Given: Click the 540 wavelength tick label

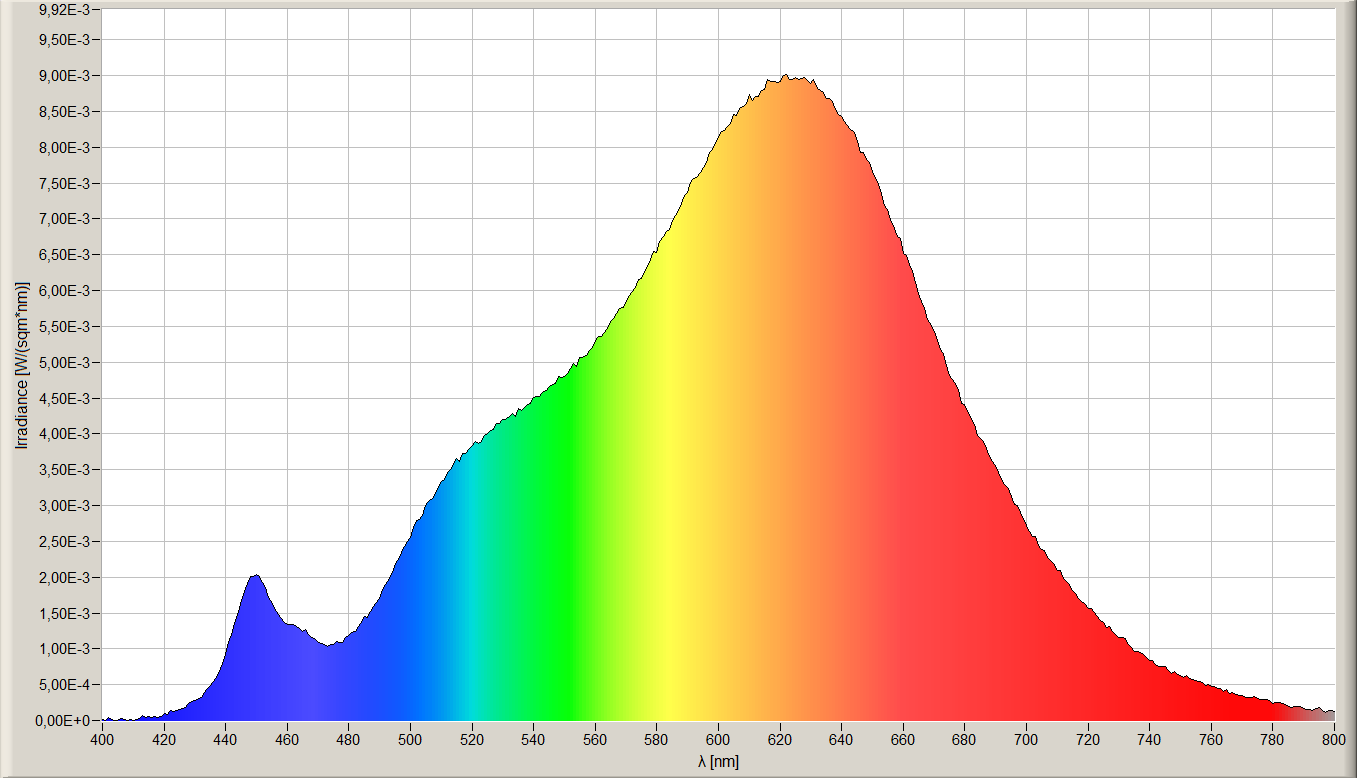Looking at the screenshot, I should (x=533, y=740).
